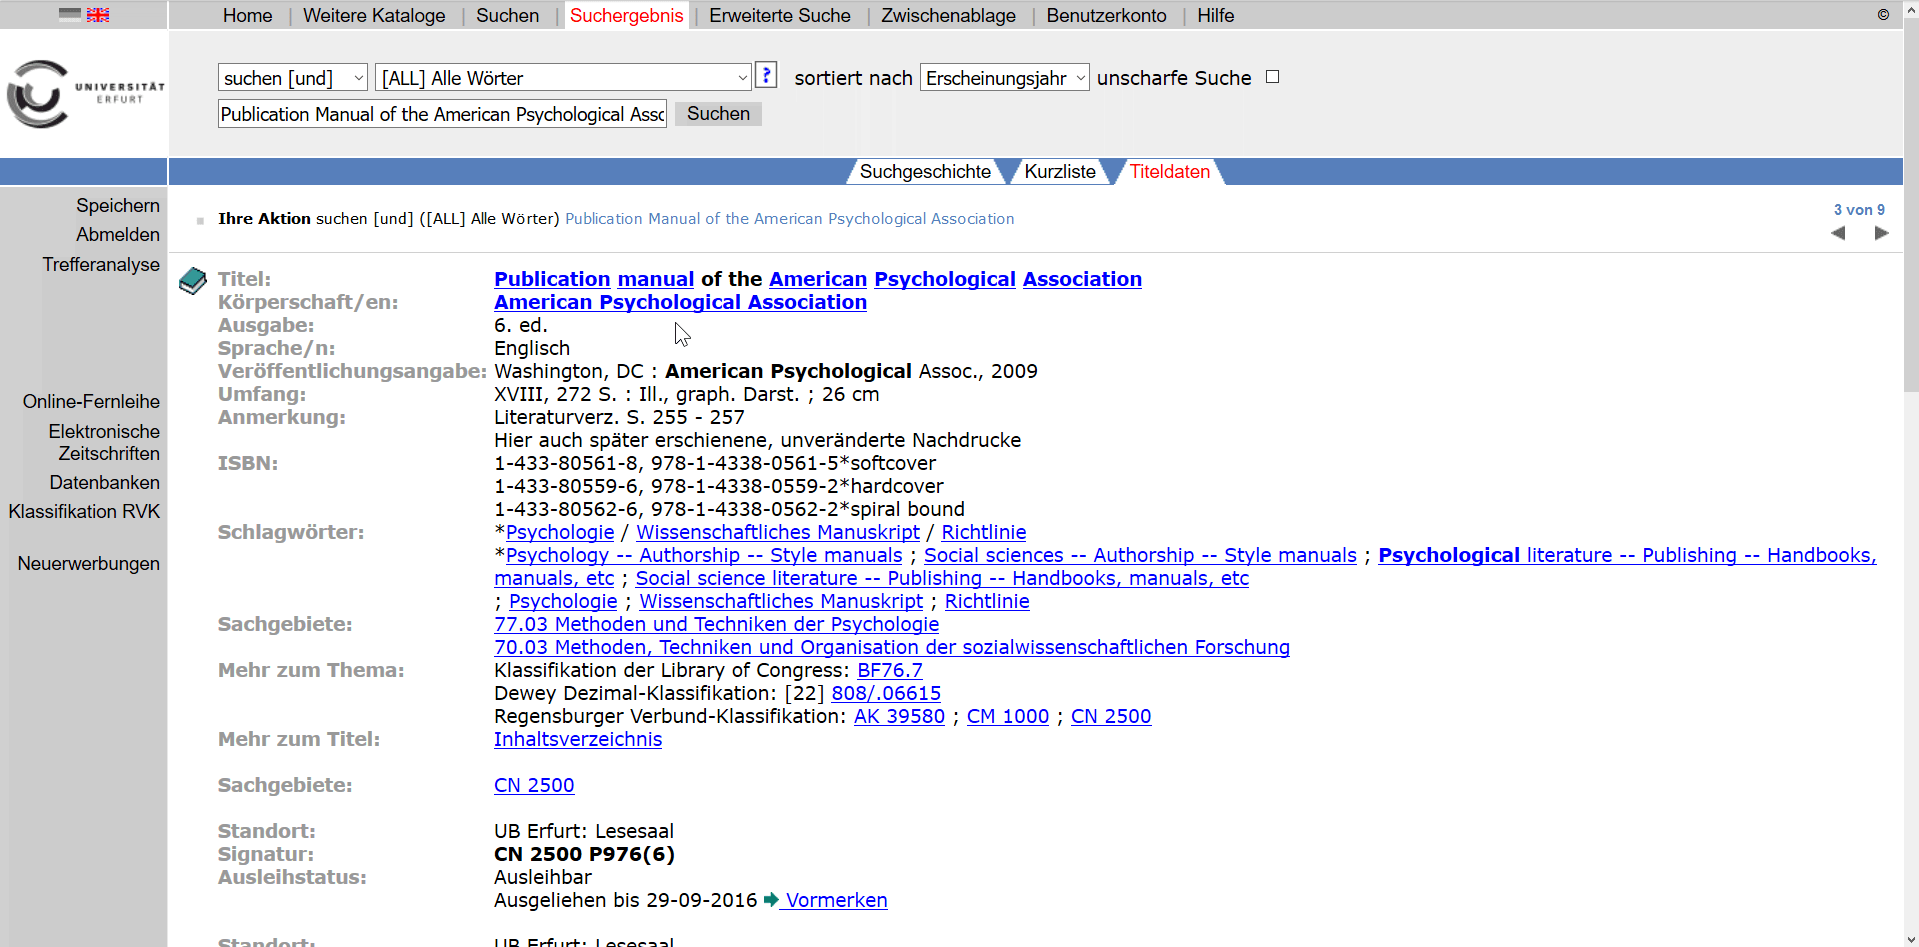Open Benutzerkonto menu item
Viewport: 1919px width, 947px height.
point(1106,16)
